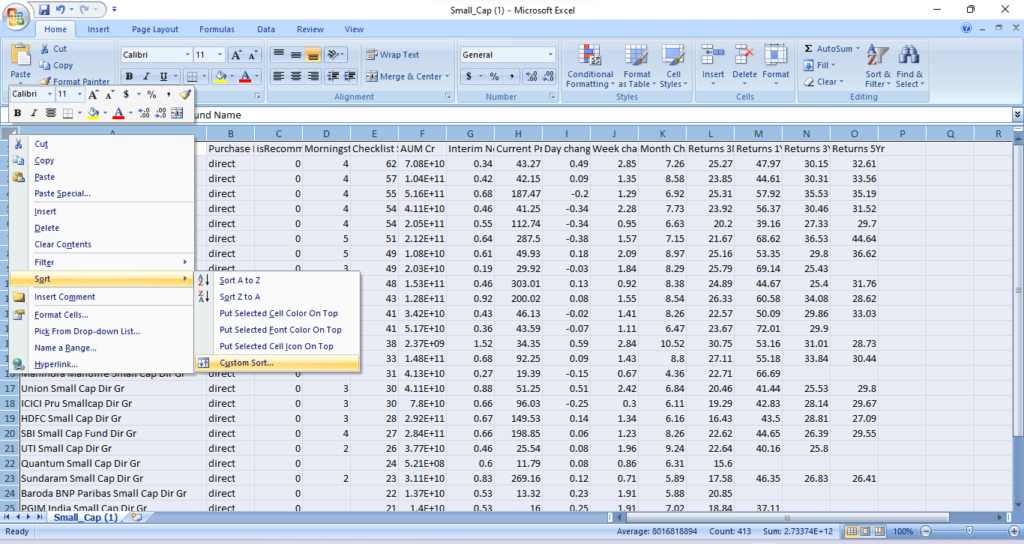
Task: Open the Filter submenu in the context menu
Action: [x=103, y=263]
